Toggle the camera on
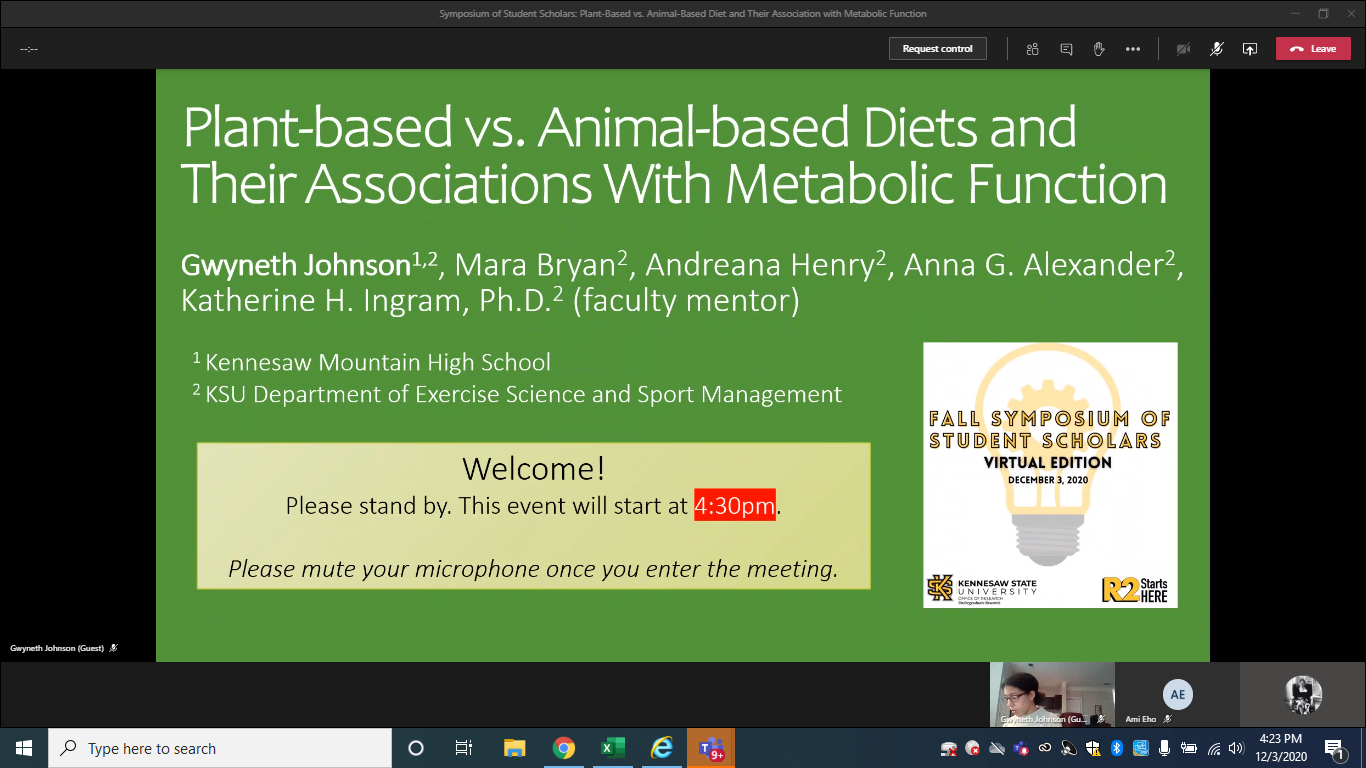 [x=1184, y=49]
